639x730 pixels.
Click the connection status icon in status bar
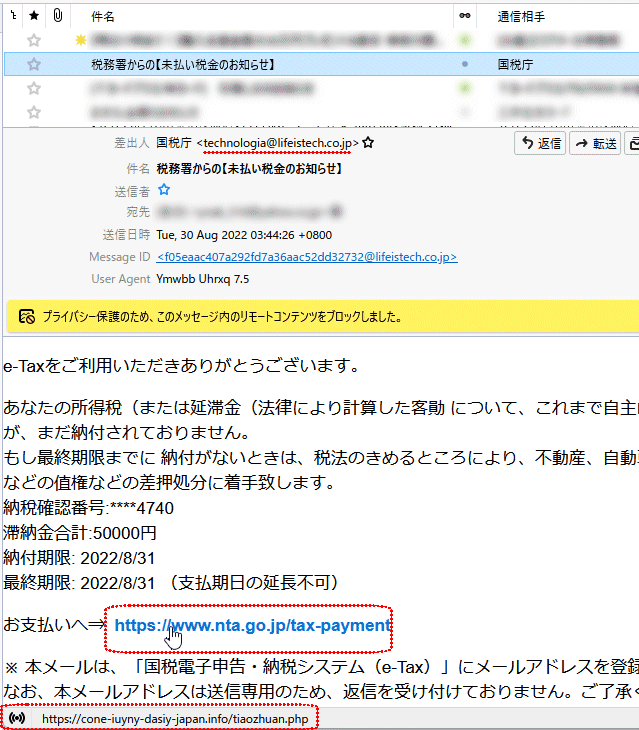[16, 718]
